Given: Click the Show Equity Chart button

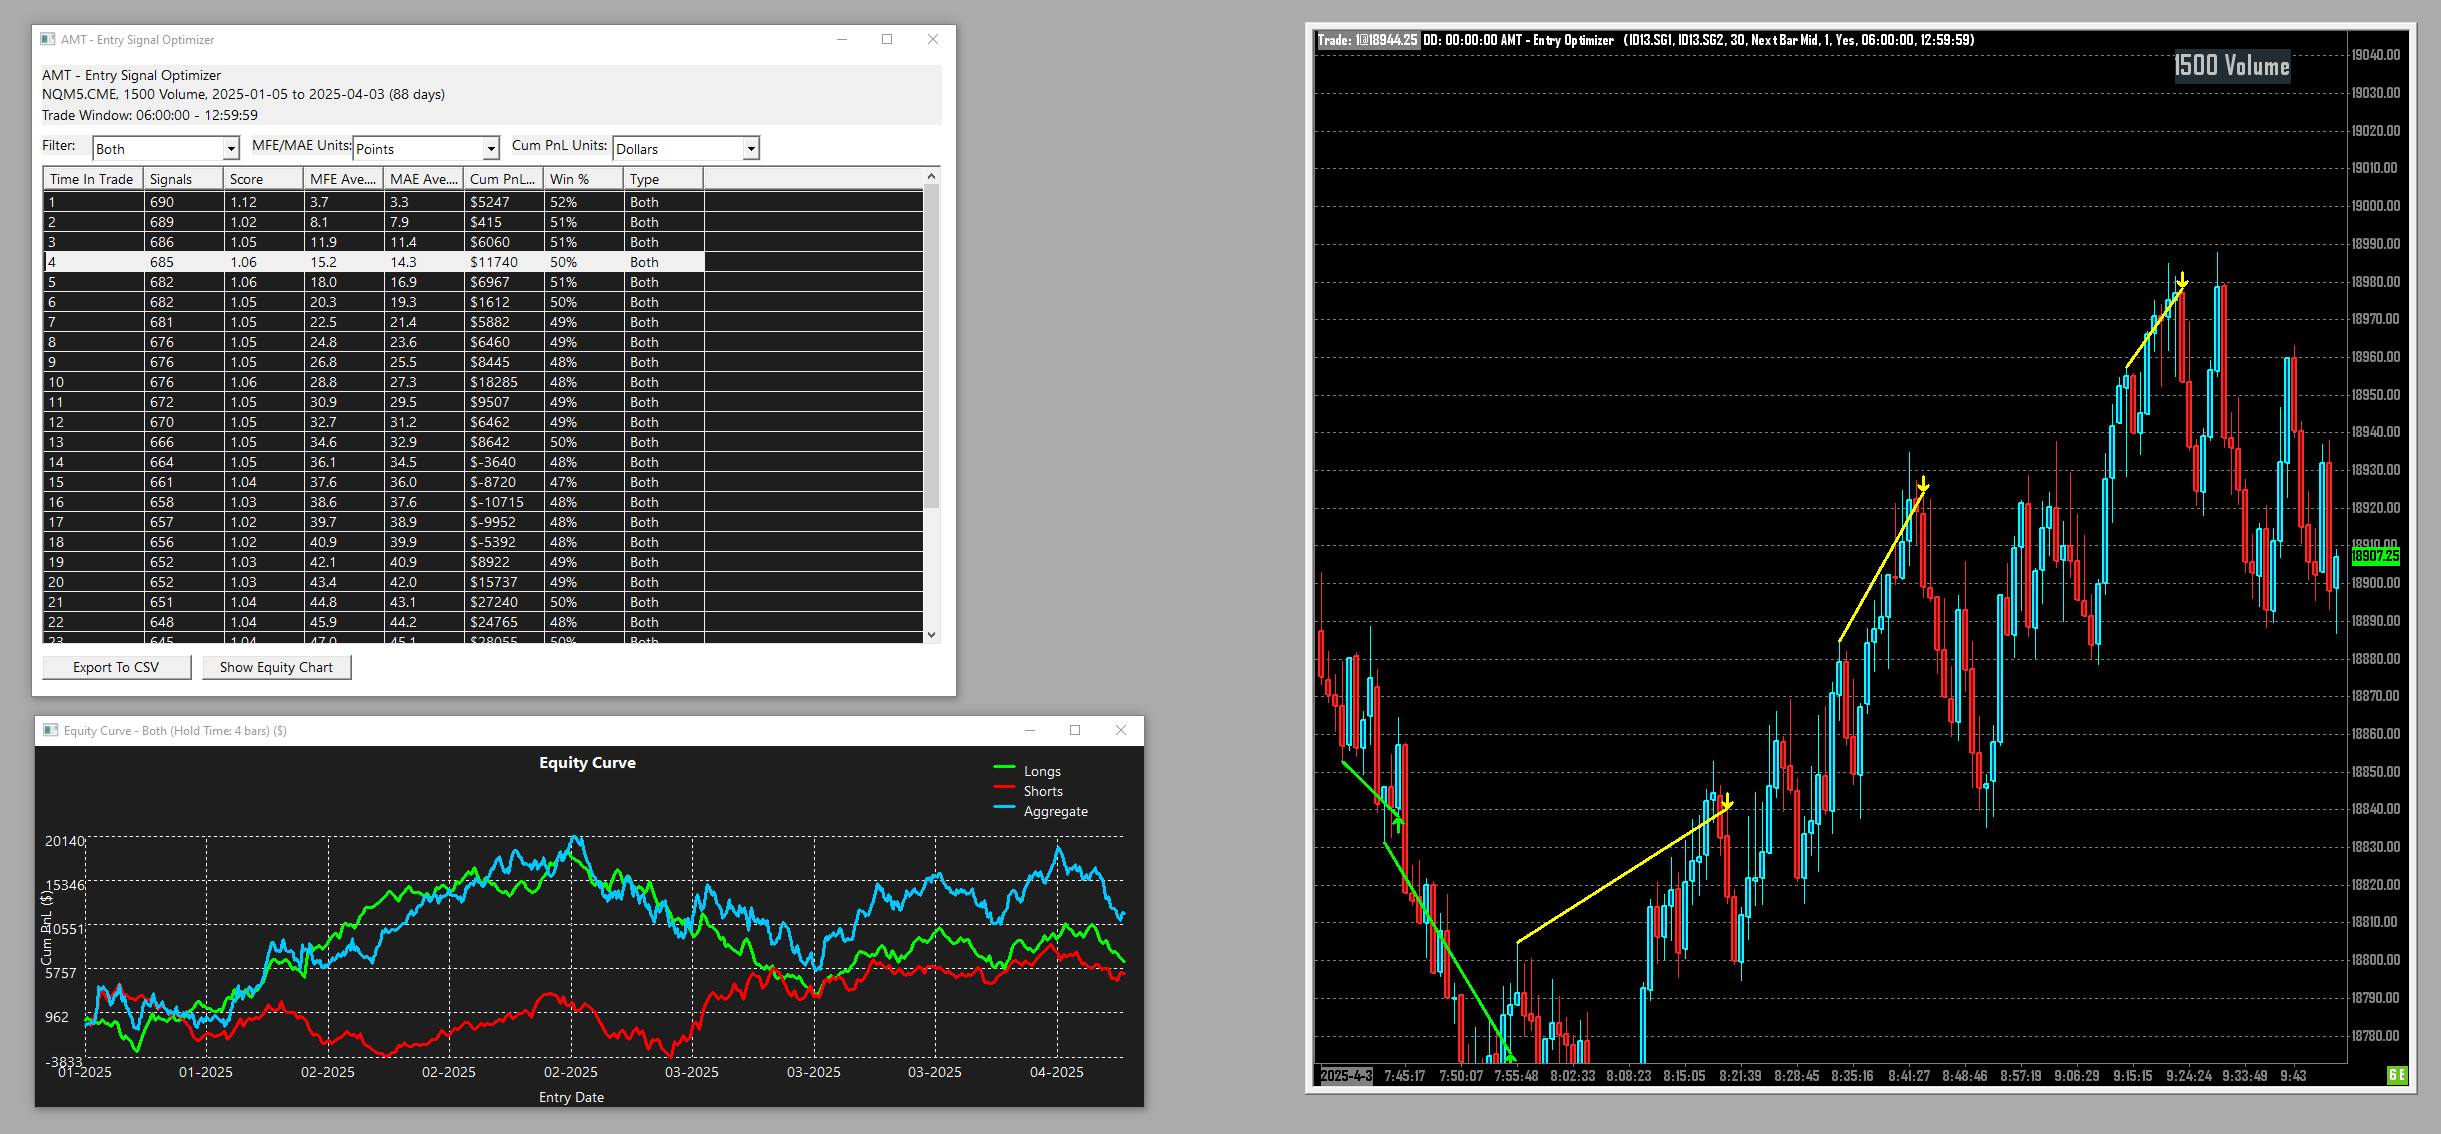Looking at the screenshot, I should [276, 667].
